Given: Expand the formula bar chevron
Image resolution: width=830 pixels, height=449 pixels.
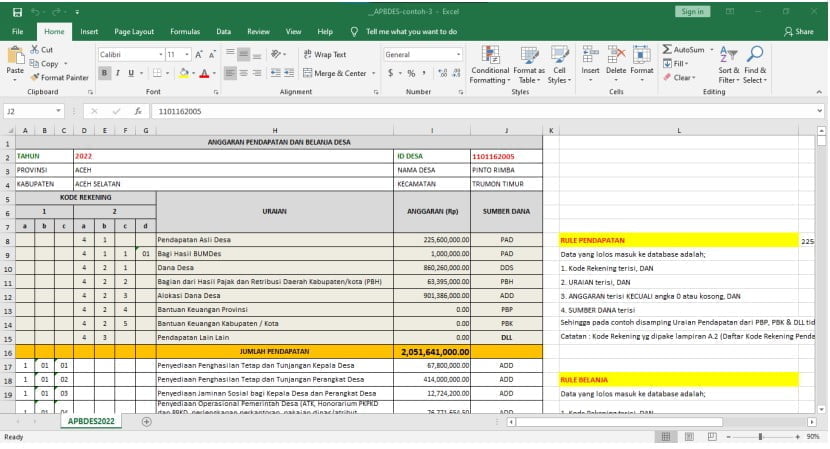Looking at the screenshot, I should [x=819, y=111].
